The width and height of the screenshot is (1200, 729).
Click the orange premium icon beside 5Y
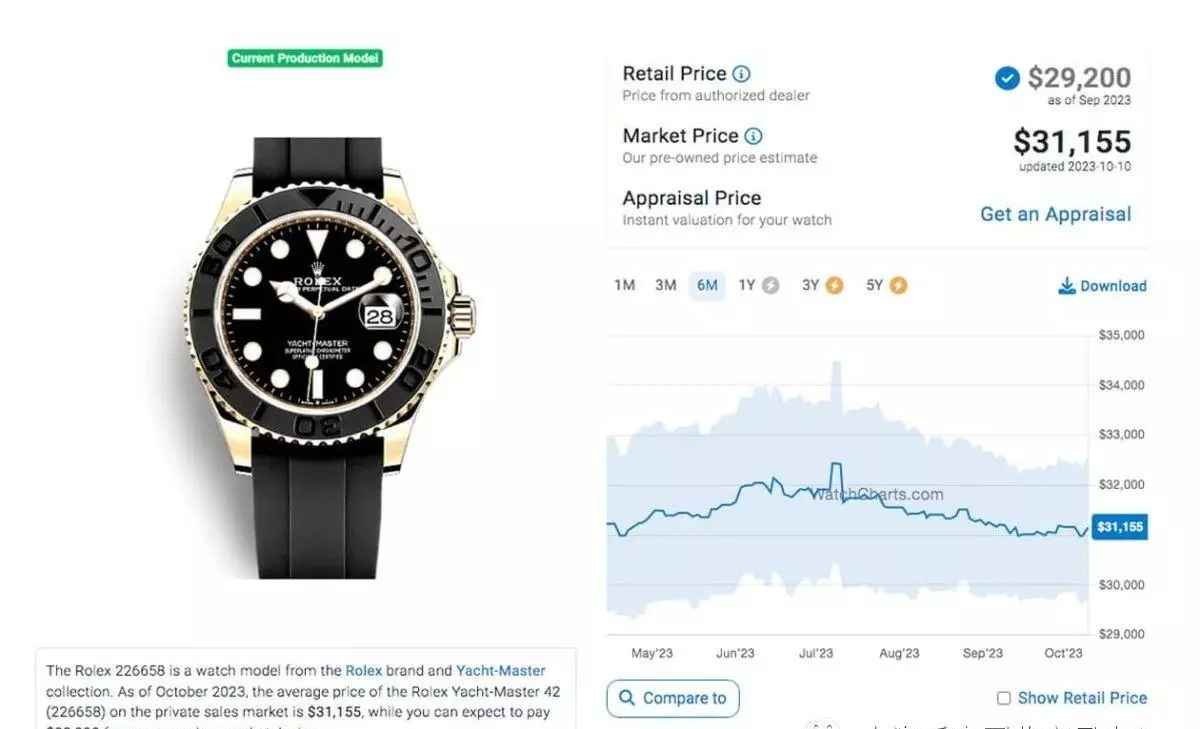(x=898, y=285)
